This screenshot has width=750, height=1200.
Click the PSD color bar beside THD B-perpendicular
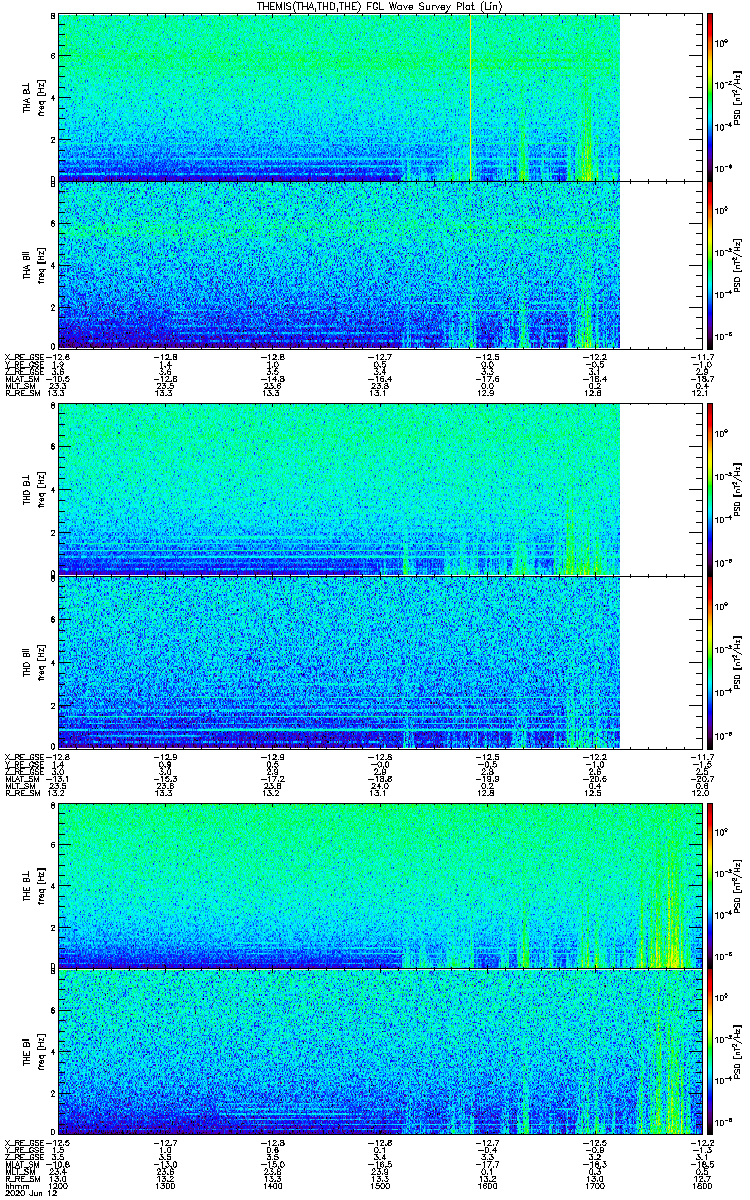[x=710, y=490]
